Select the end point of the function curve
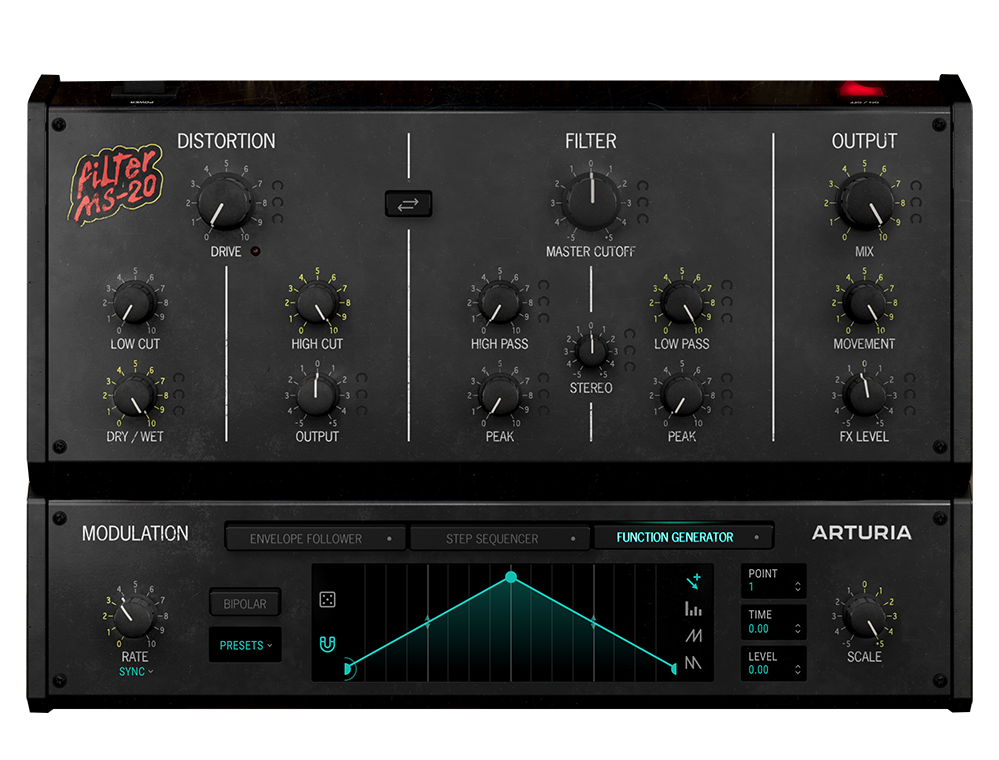The height and width of the screenshot is (760, 999). [x=674, y=668]
